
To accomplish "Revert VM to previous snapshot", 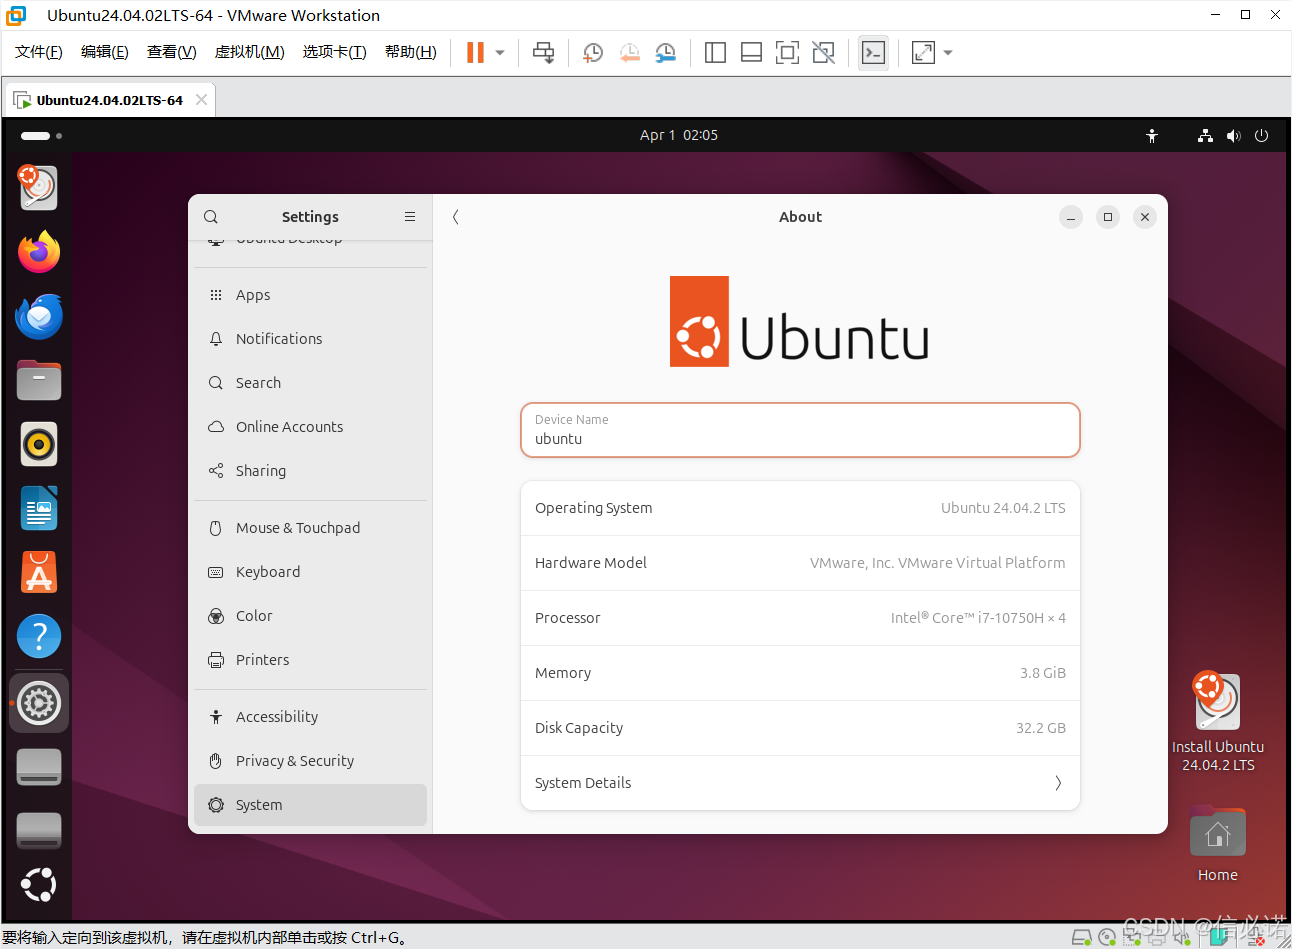I will click(629, 53).
